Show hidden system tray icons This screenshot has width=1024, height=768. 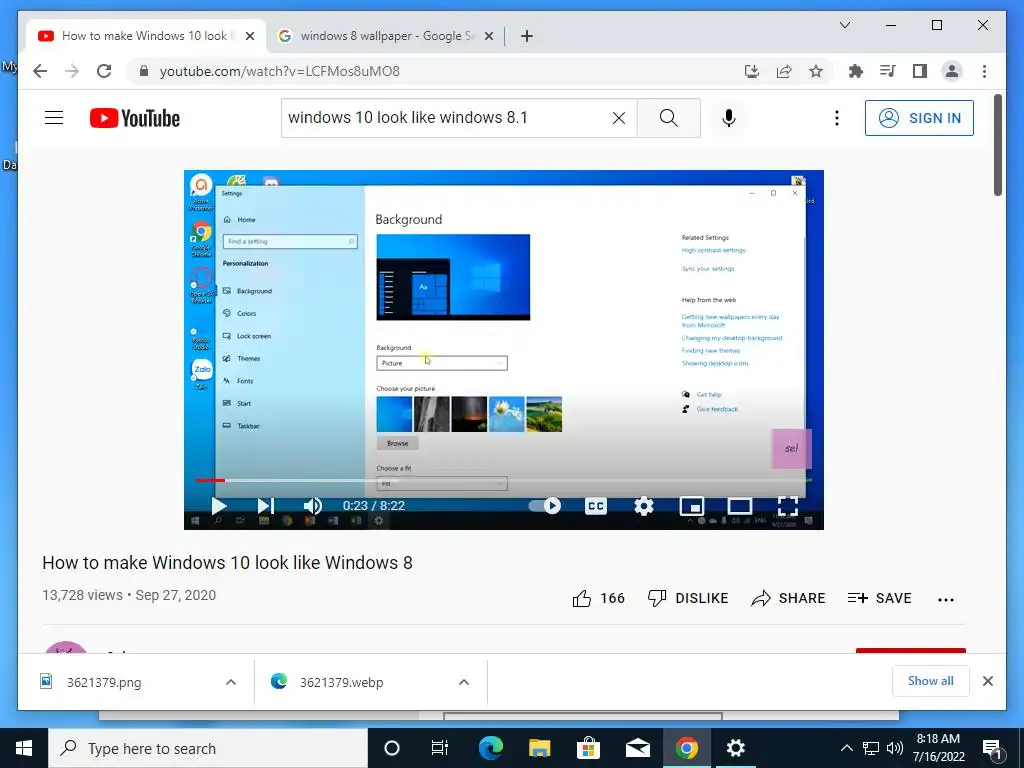[846, 748]
